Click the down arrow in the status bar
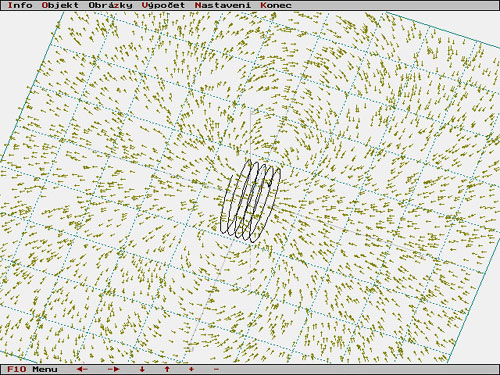Viewport: 500px width, 375px height. coord(142,369)
